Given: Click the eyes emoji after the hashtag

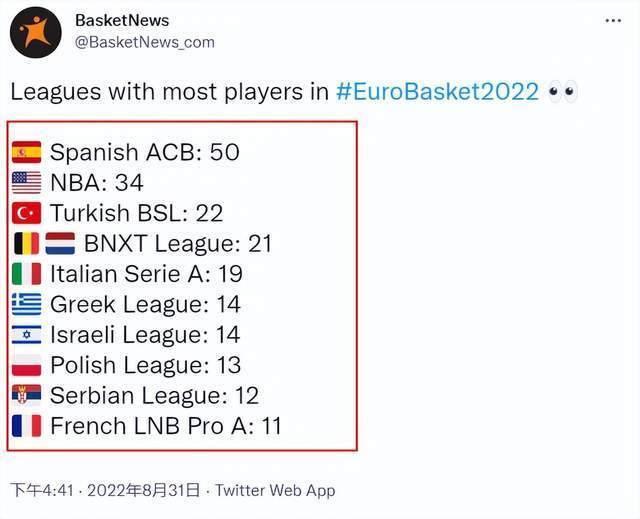Looking at the screenshot, I should click(562, 91).
